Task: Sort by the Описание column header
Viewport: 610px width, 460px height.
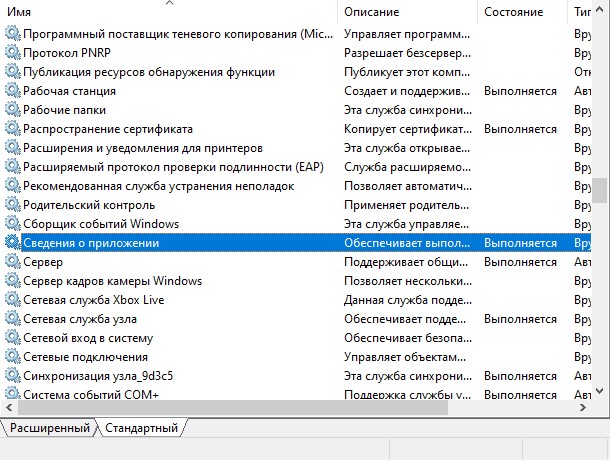Action: click(x=408, y=12)
